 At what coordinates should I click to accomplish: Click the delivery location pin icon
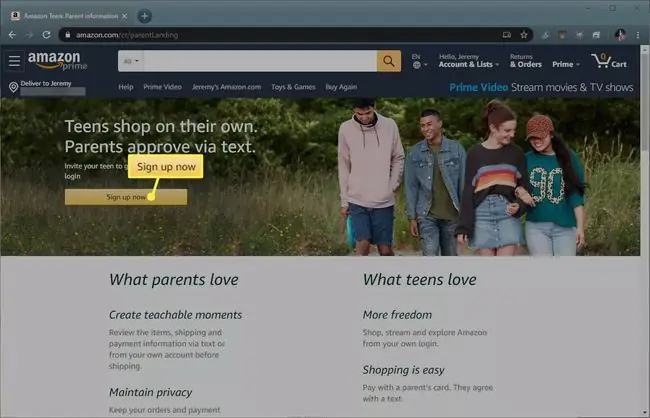click(13, 87)
